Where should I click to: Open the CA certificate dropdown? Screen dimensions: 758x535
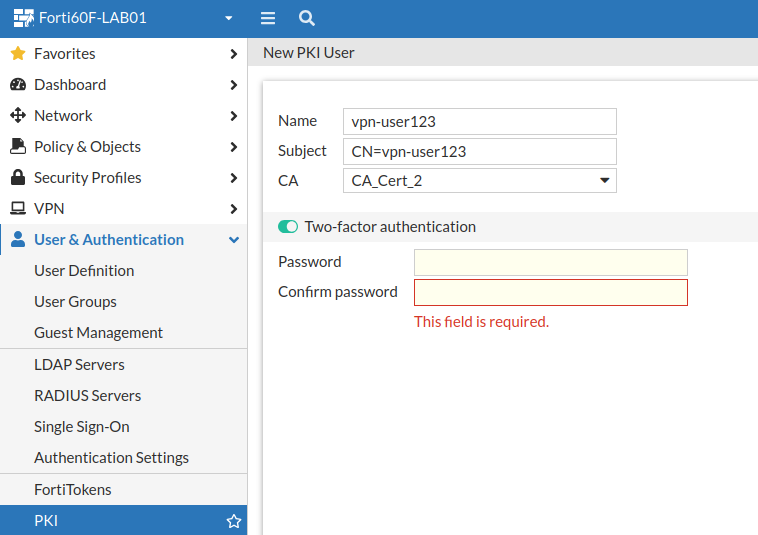tap(479, 181)
